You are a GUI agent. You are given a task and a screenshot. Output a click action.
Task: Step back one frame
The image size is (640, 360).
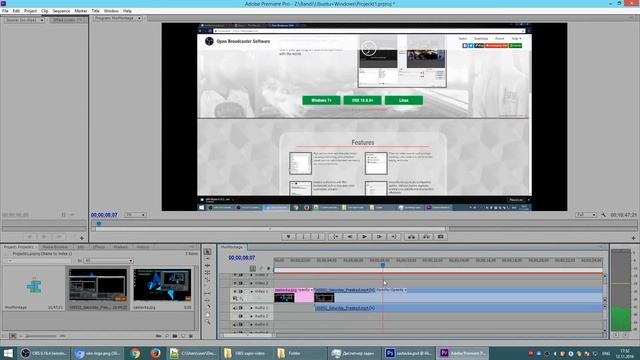click(350, 237)
